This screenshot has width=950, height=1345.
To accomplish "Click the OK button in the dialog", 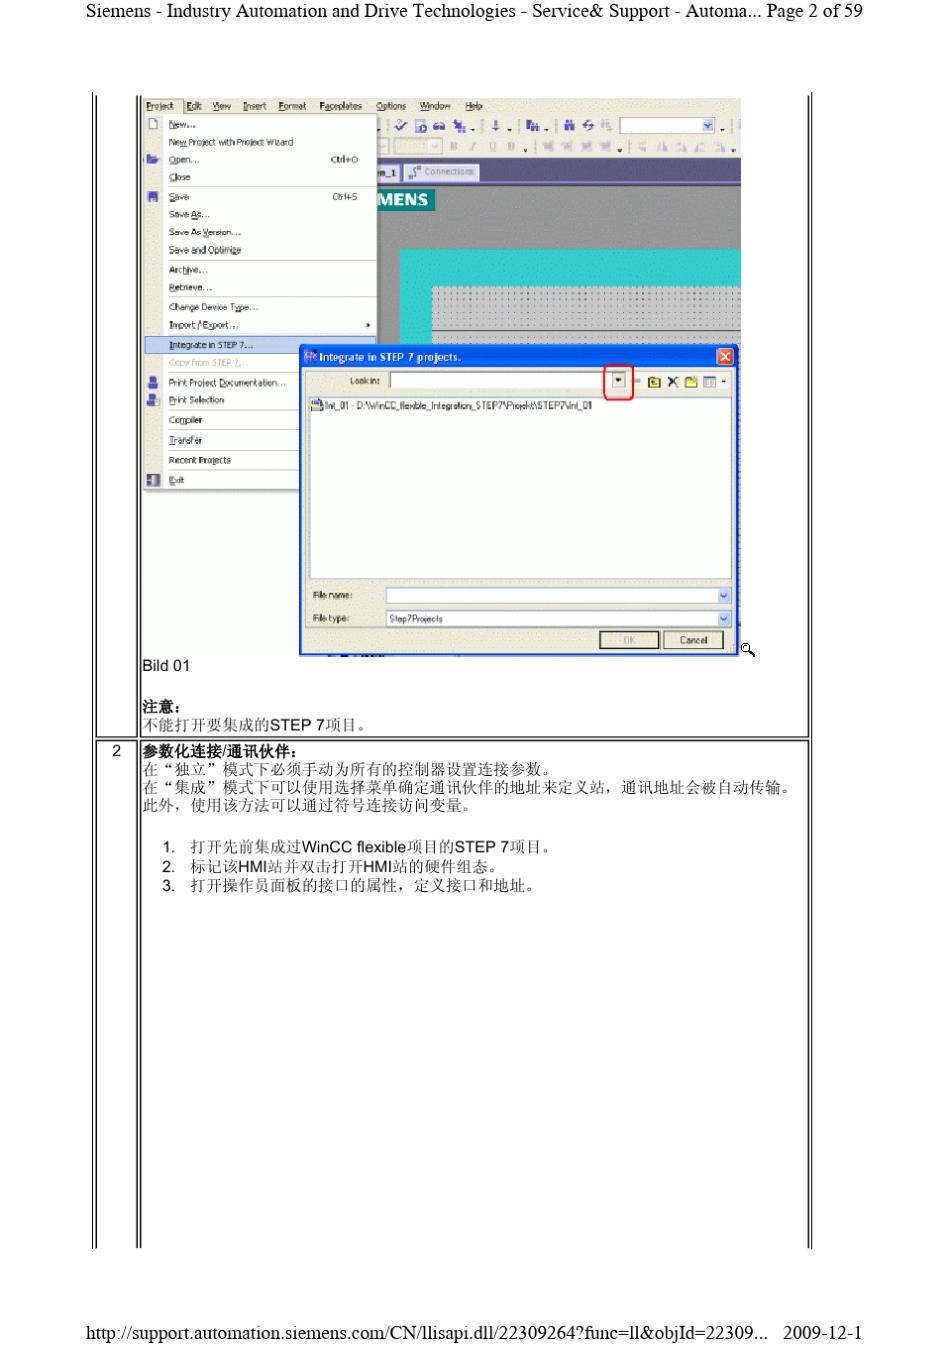I will coord(629,640).
